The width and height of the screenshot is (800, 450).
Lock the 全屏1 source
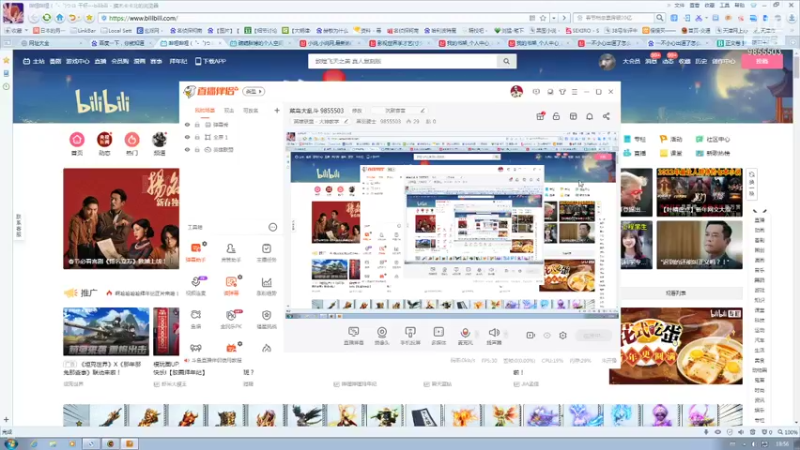tap(197, 137)
